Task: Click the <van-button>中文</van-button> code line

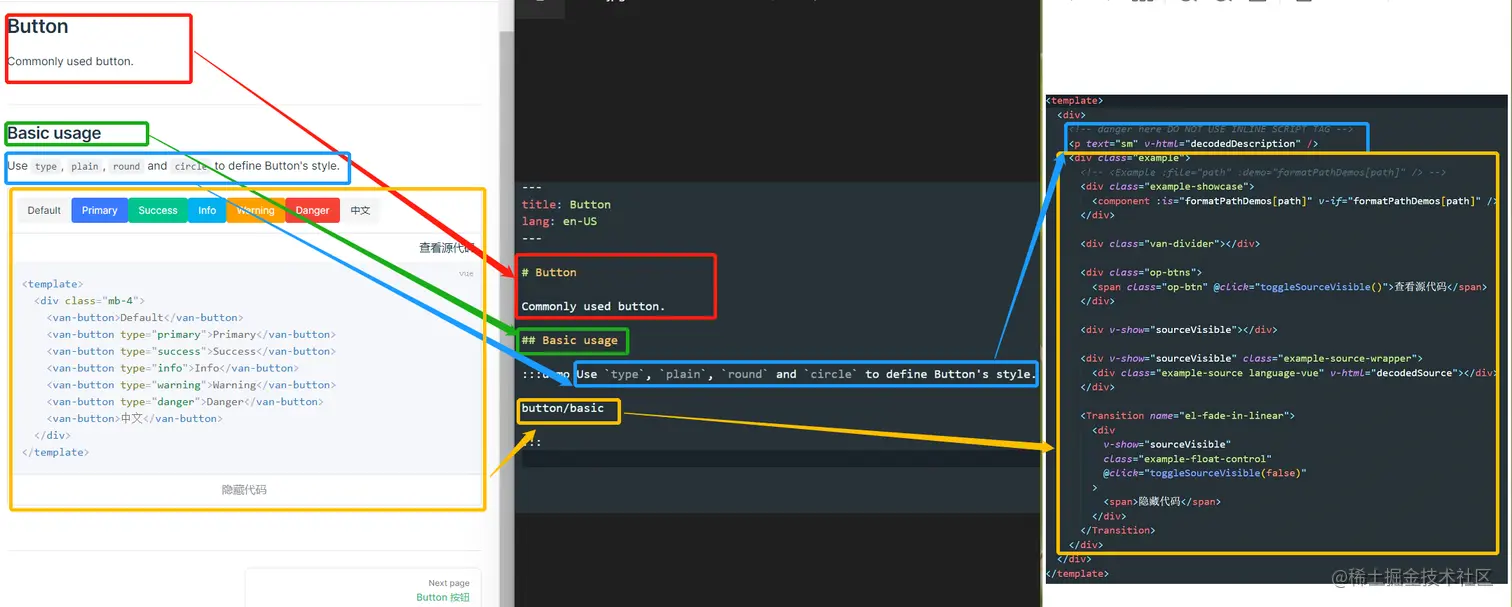Action: coord(134,419)
